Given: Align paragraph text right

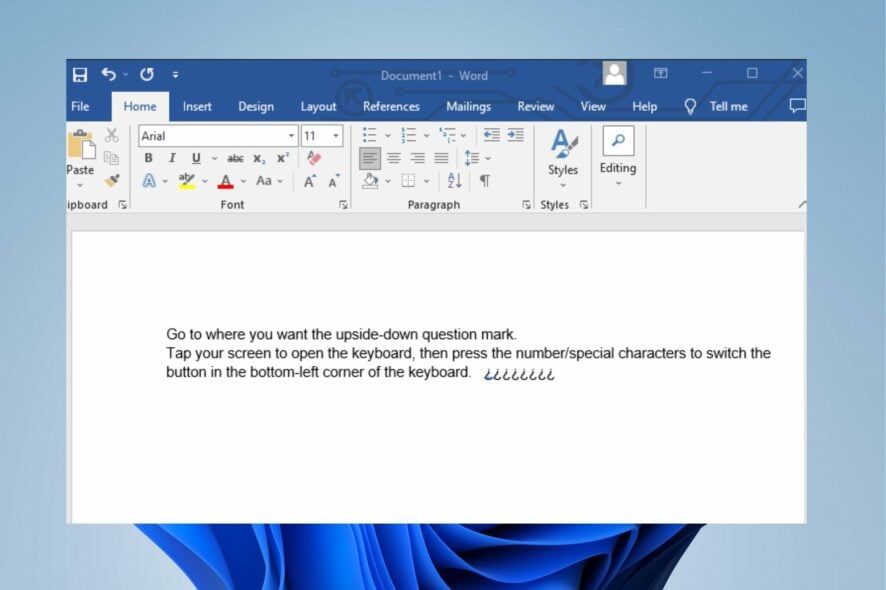Looking at the screenshot, I should pyautogui.click(x=418, y=158).
